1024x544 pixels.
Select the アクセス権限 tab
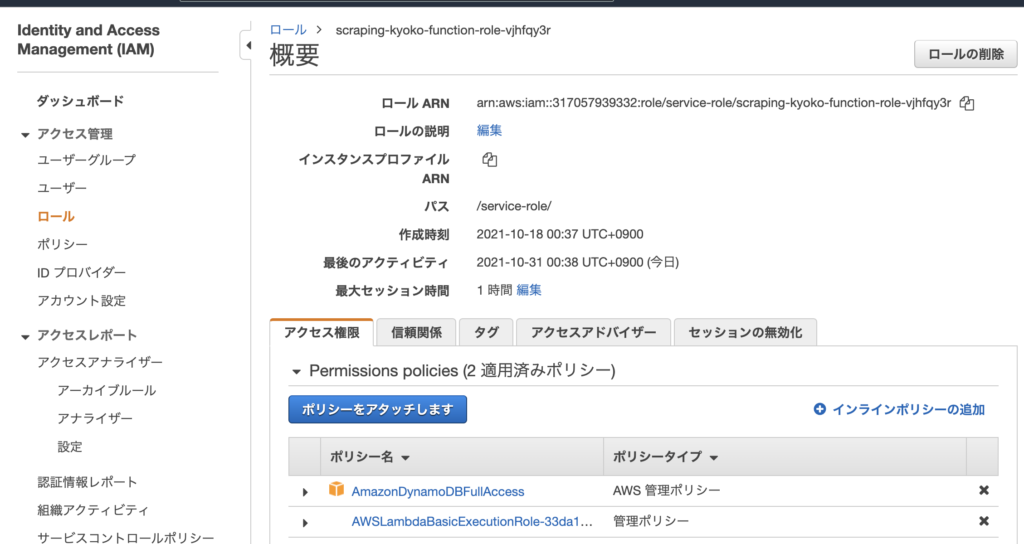(322, 332)
